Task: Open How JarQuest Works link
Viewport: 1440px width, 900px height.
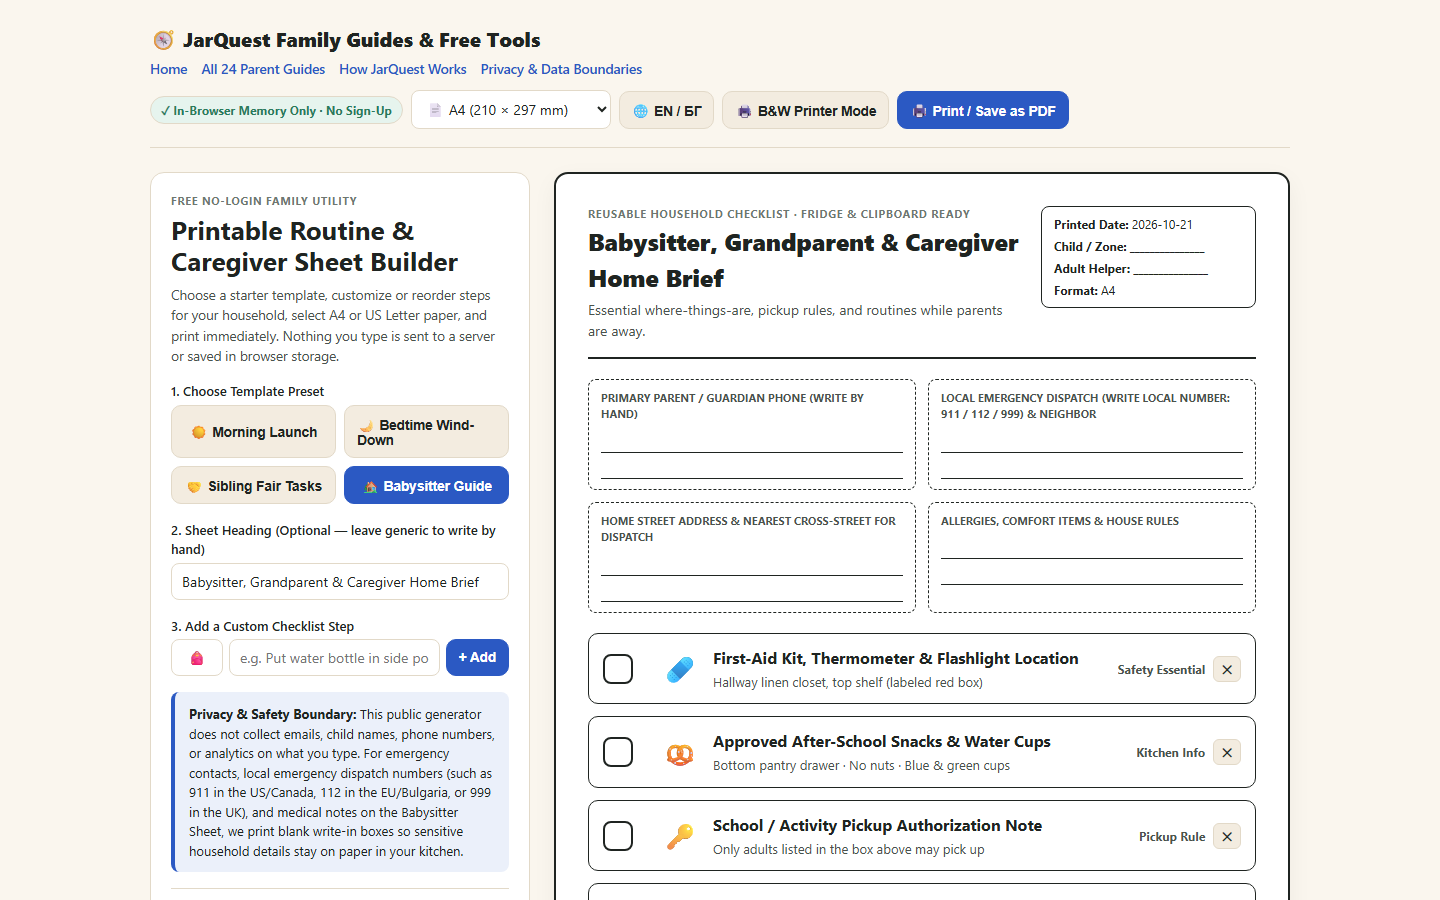Action: [x=403, y=69]
